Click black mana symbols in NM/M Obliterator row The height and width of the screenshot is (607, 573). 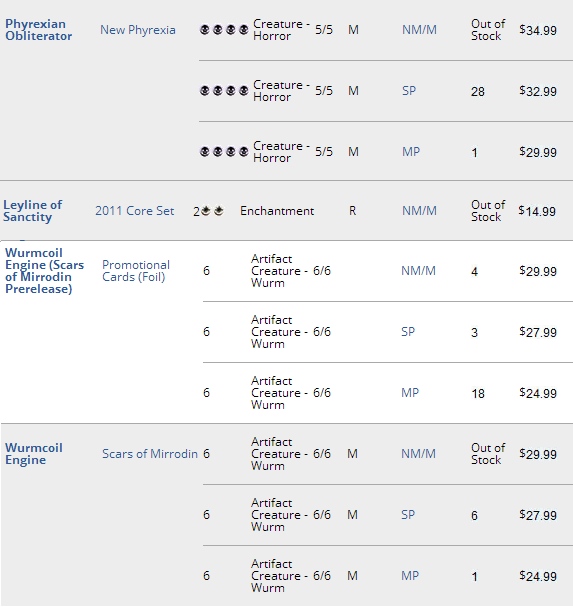pos(224,30)
